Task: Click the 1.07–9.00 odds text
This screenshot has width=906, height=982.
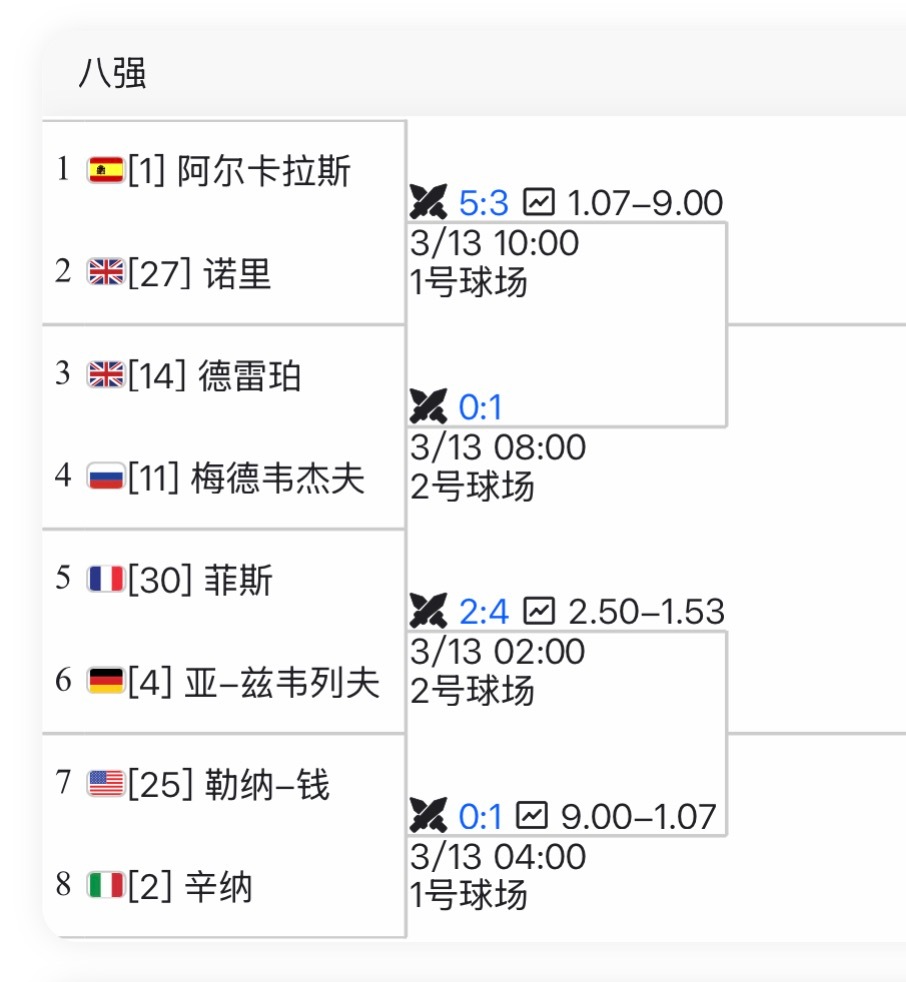Action: click(645, 202)
